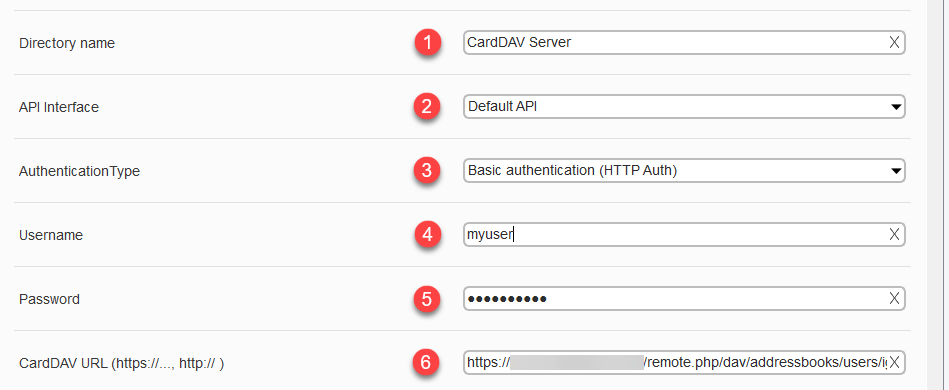Click the CardDAV URL label text

[122, 364]
